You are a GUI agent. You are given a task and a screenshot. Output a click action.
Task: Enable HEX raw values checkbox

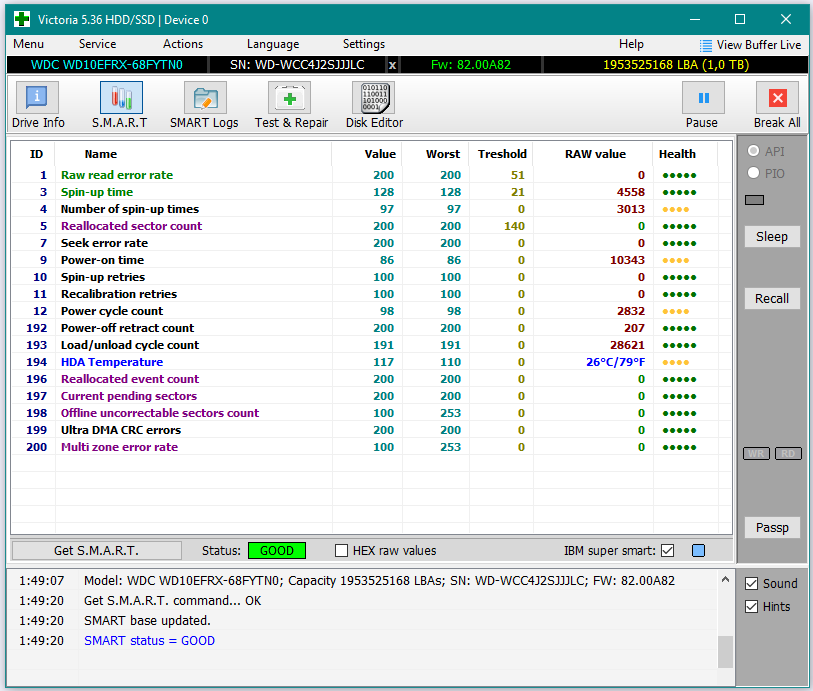click(342, 551)
